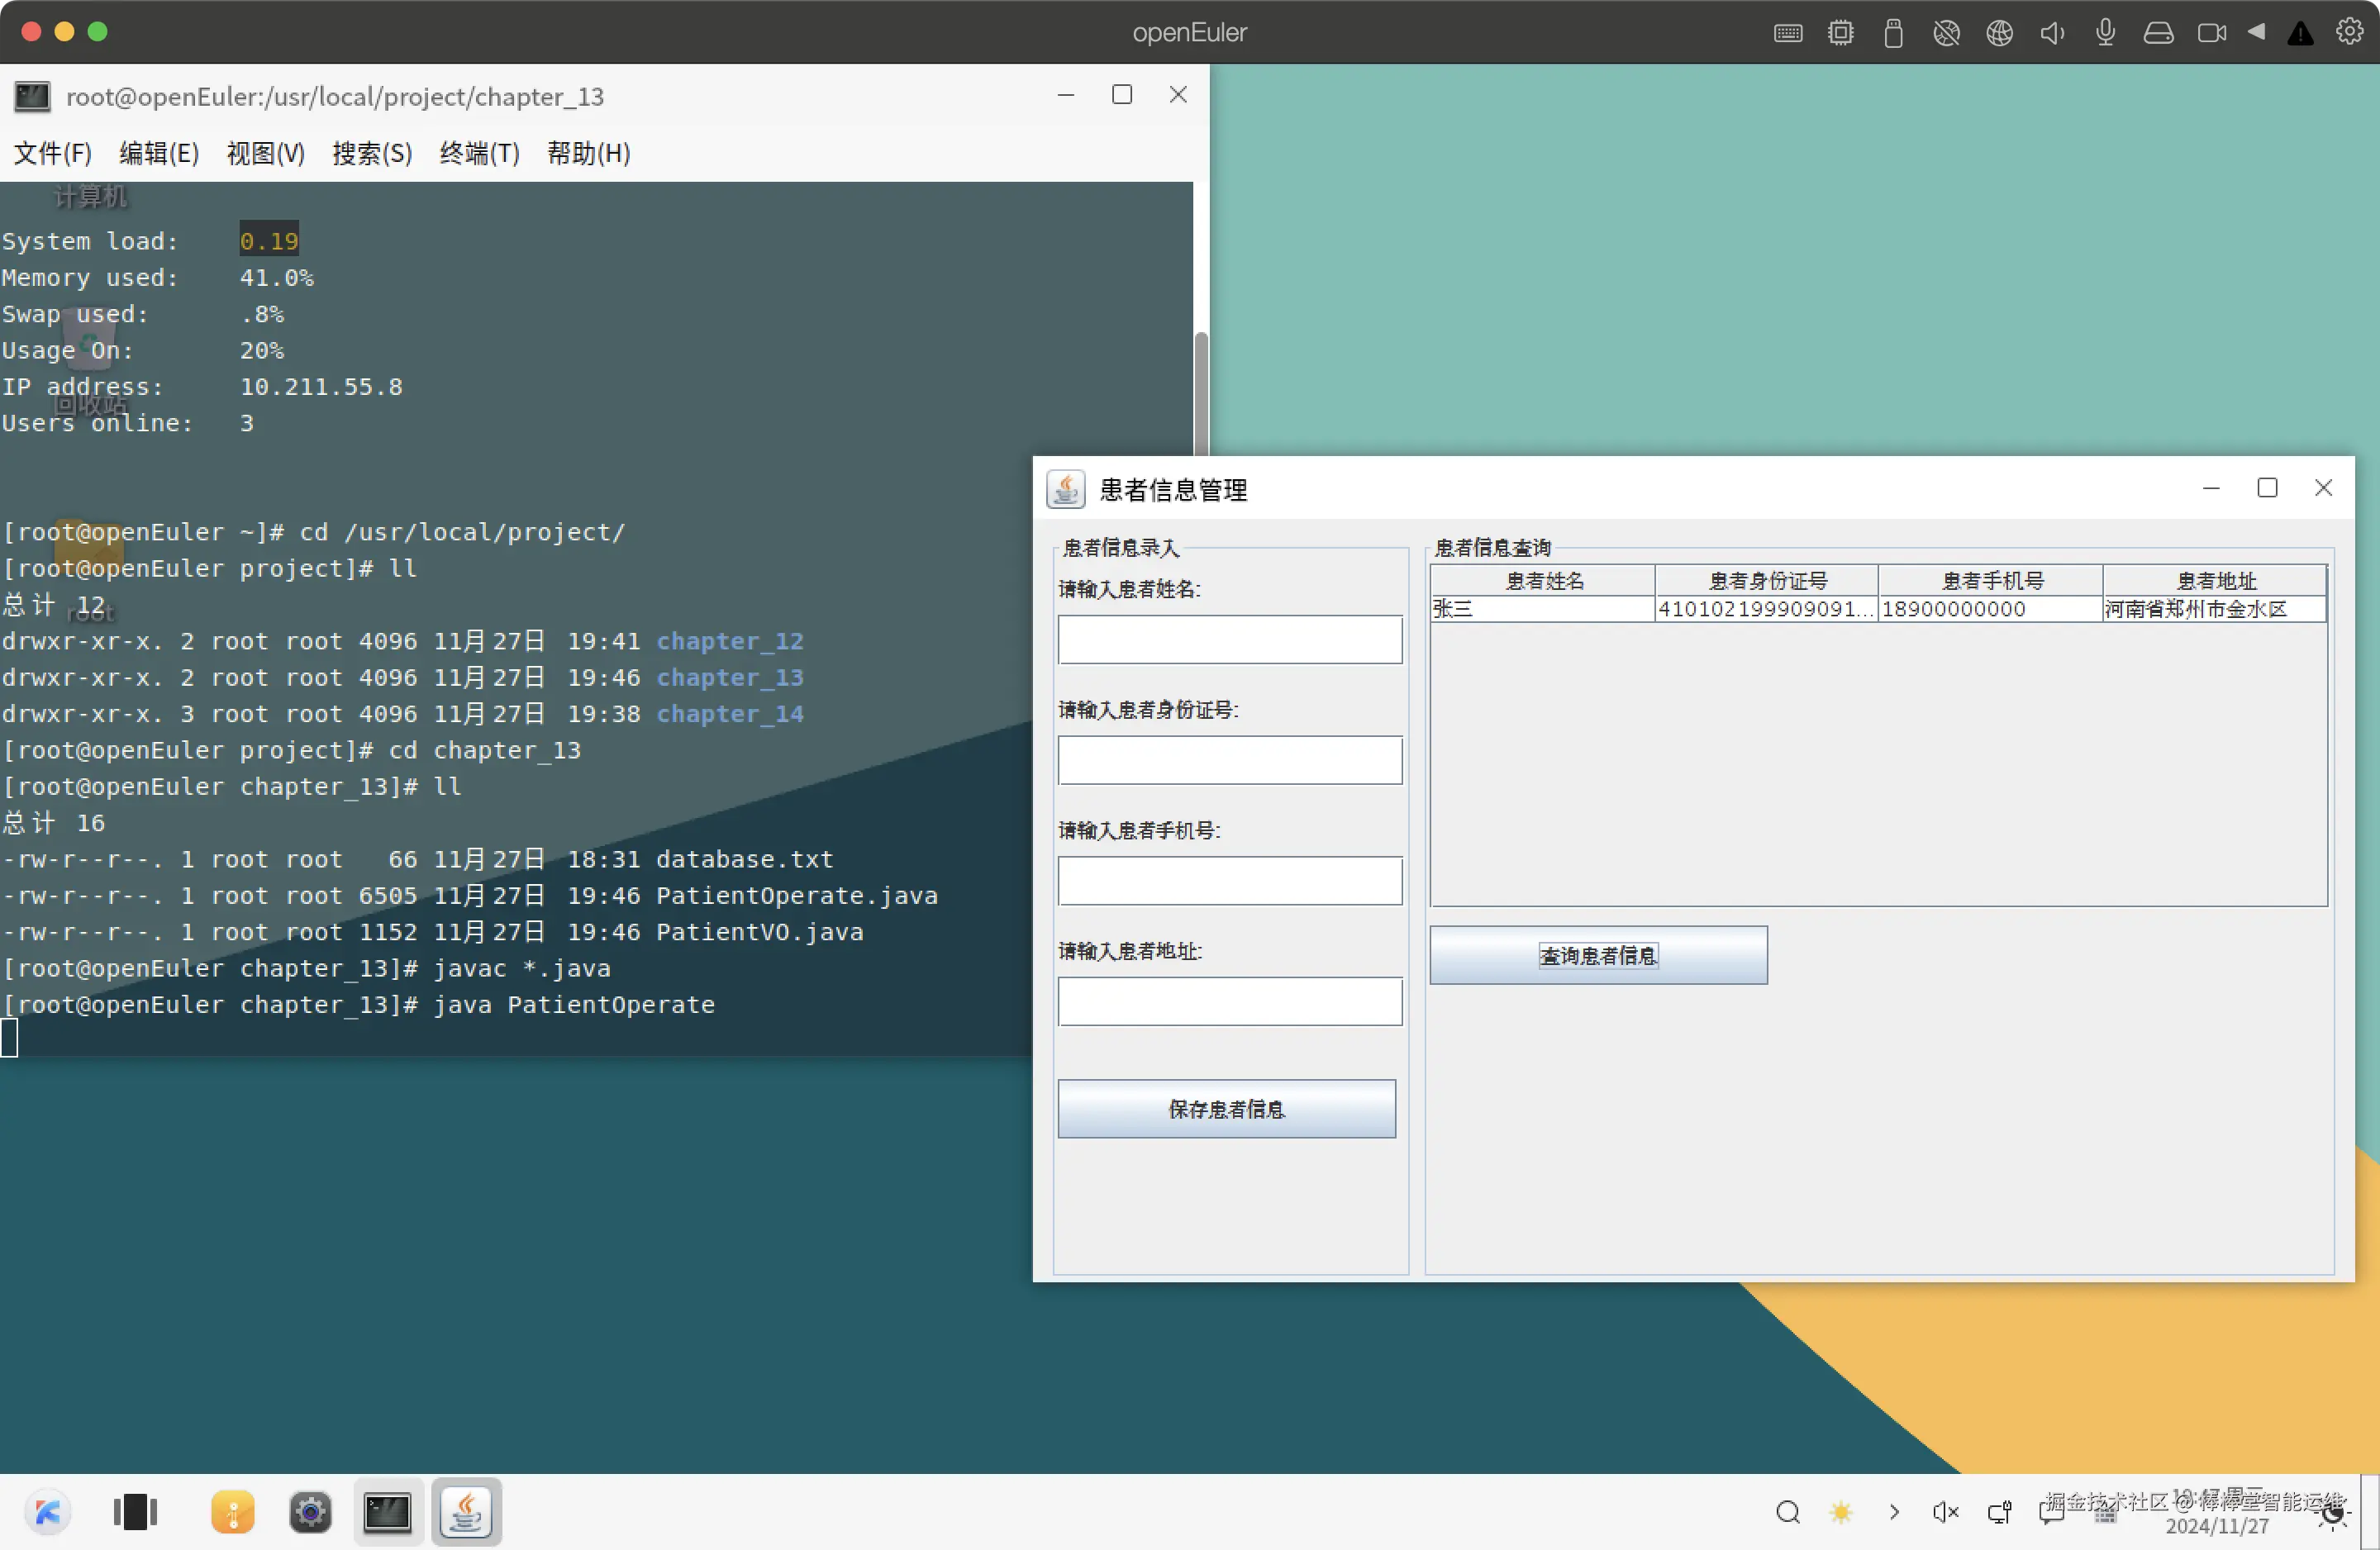Click the terminal vertical scrollbar thumb
The height and width of the screenshot is (1550, 2380).
(x=1201, y=395)
